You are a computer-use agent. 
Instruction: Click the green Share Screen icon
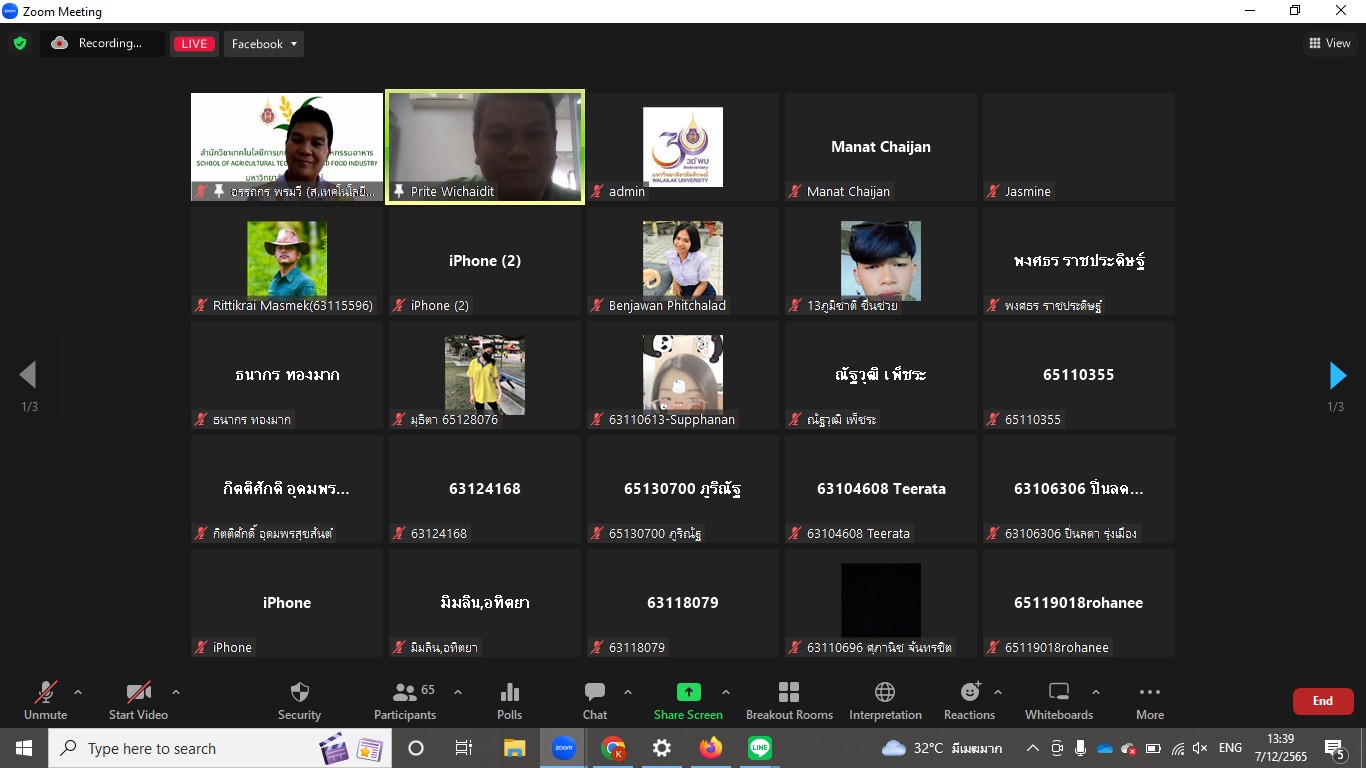tap(688, 692)
